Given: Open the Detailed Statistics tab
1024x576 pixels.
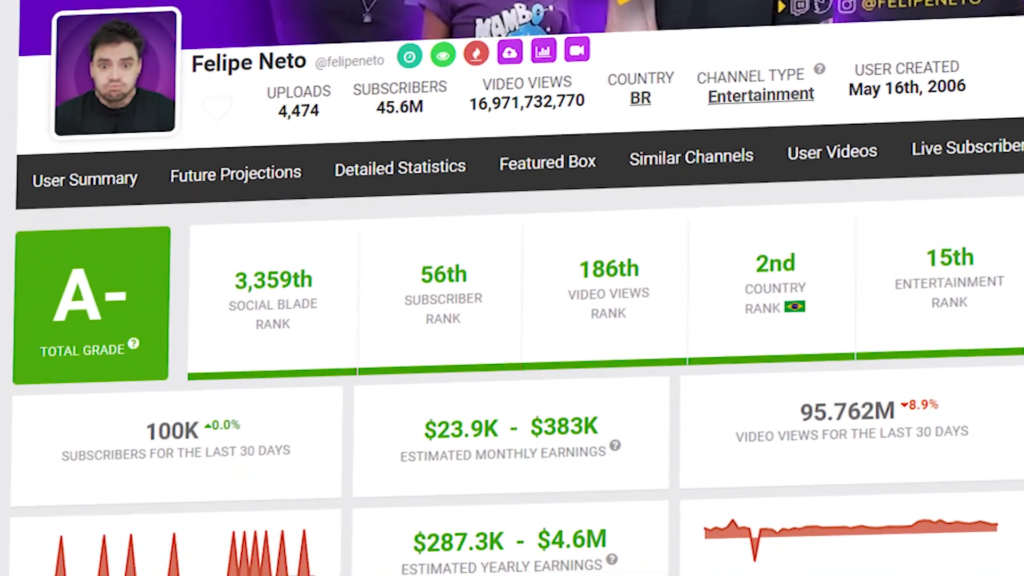Looking at the screenshot, I should 400,168.
